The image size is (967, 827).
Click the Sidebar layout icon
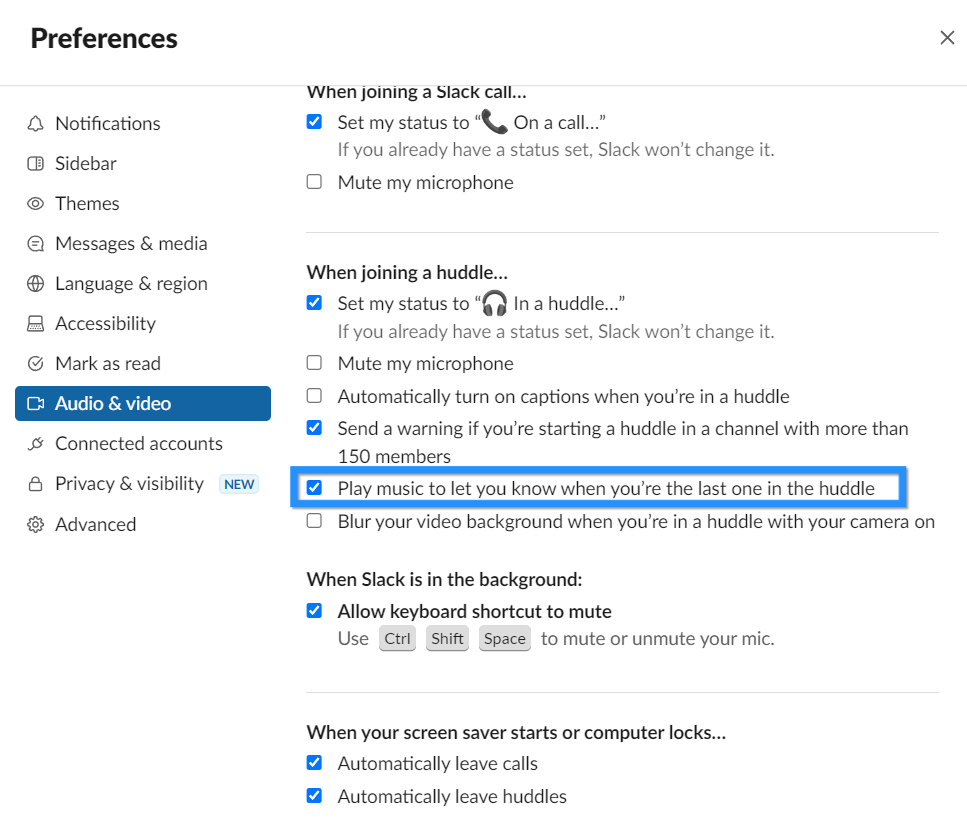click(36, 164)
